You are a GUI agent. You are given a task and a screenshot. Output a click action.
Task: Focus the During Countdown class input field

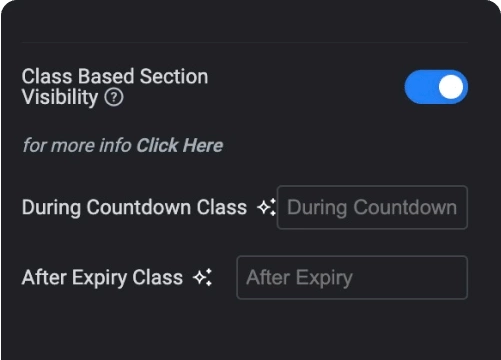point(372,207)
